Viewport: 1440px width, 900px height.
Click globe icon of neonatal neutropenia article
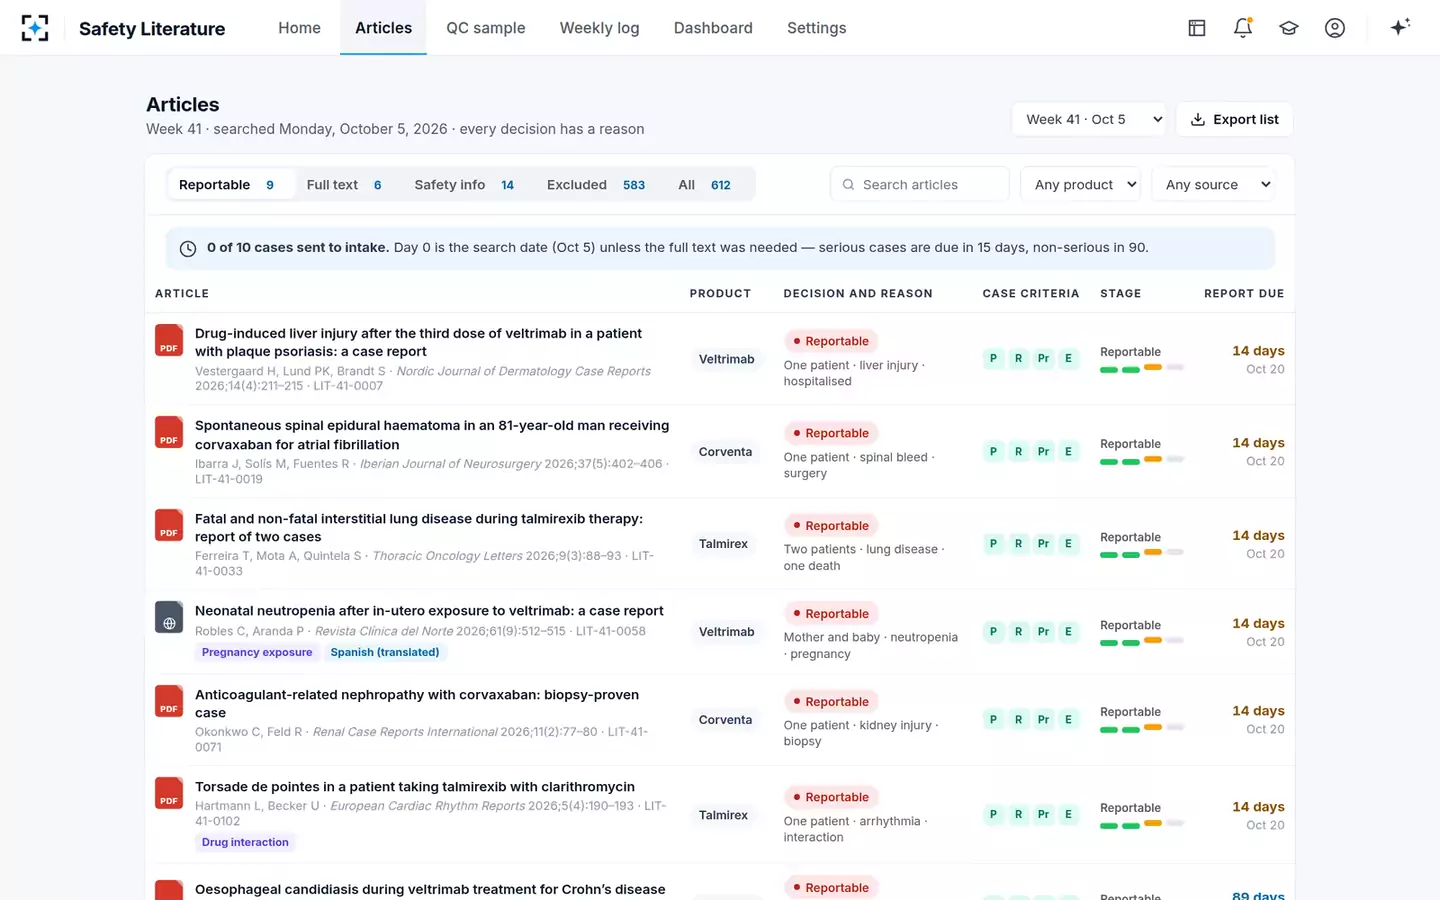[169, 617]
